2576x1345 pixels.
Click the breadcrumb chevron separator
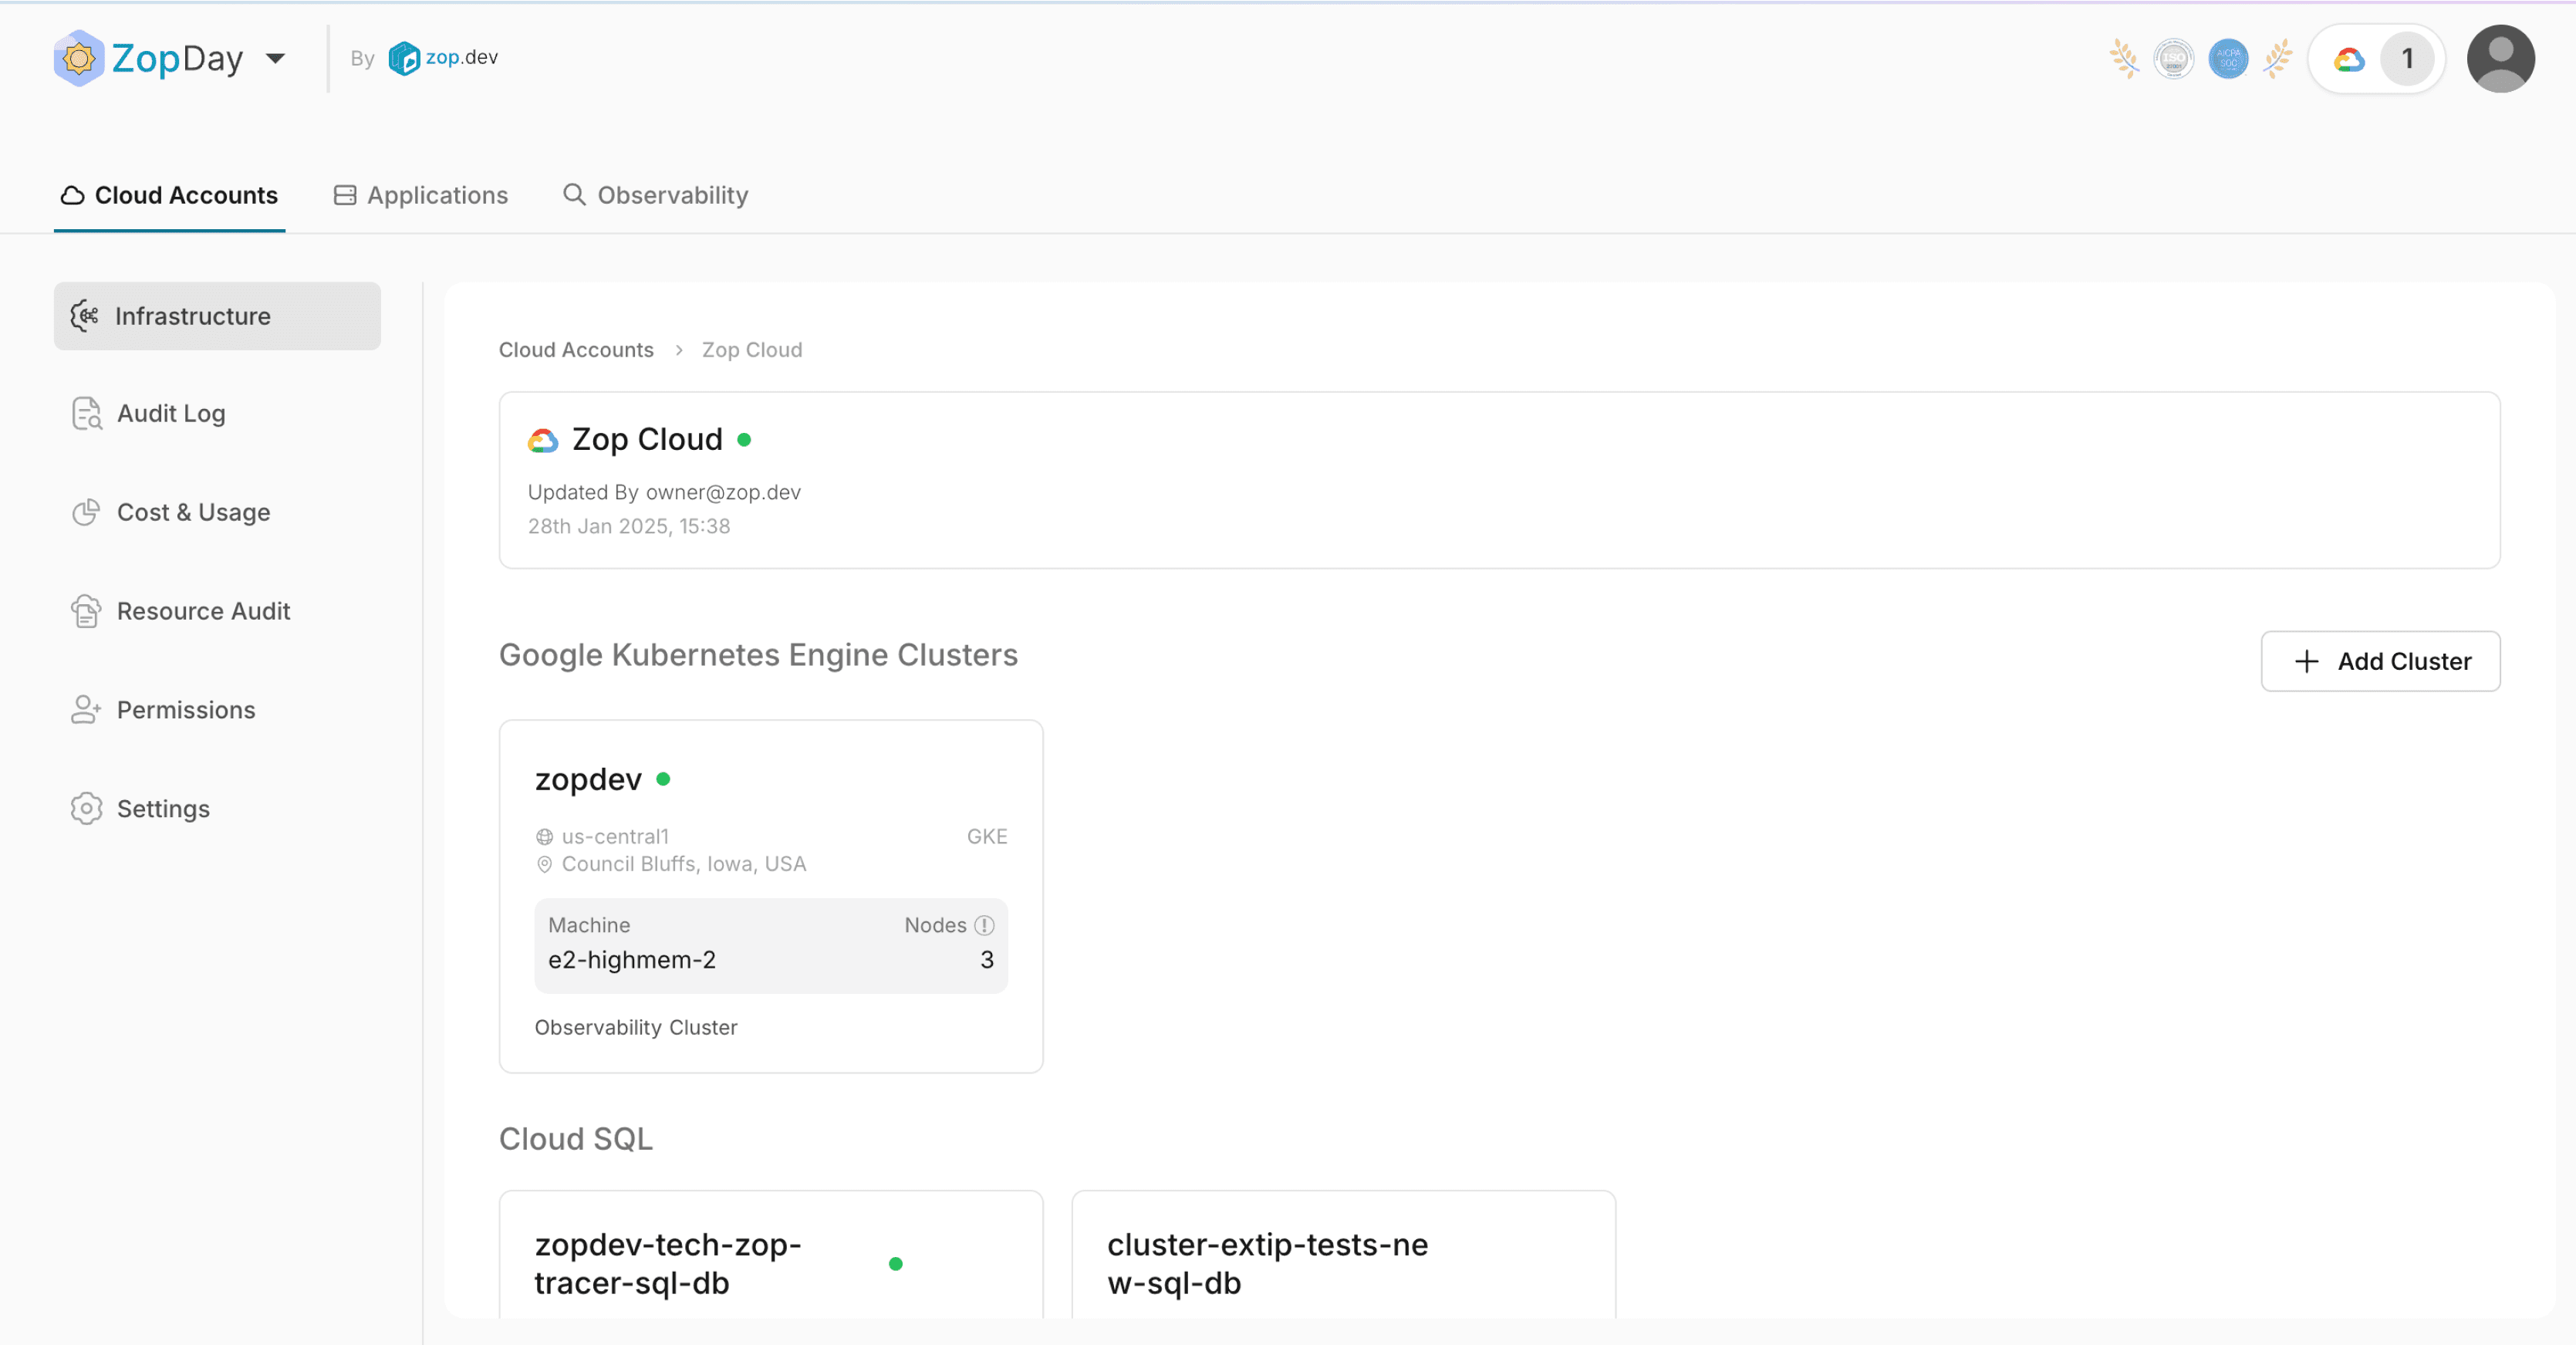(x=679, y=350)
